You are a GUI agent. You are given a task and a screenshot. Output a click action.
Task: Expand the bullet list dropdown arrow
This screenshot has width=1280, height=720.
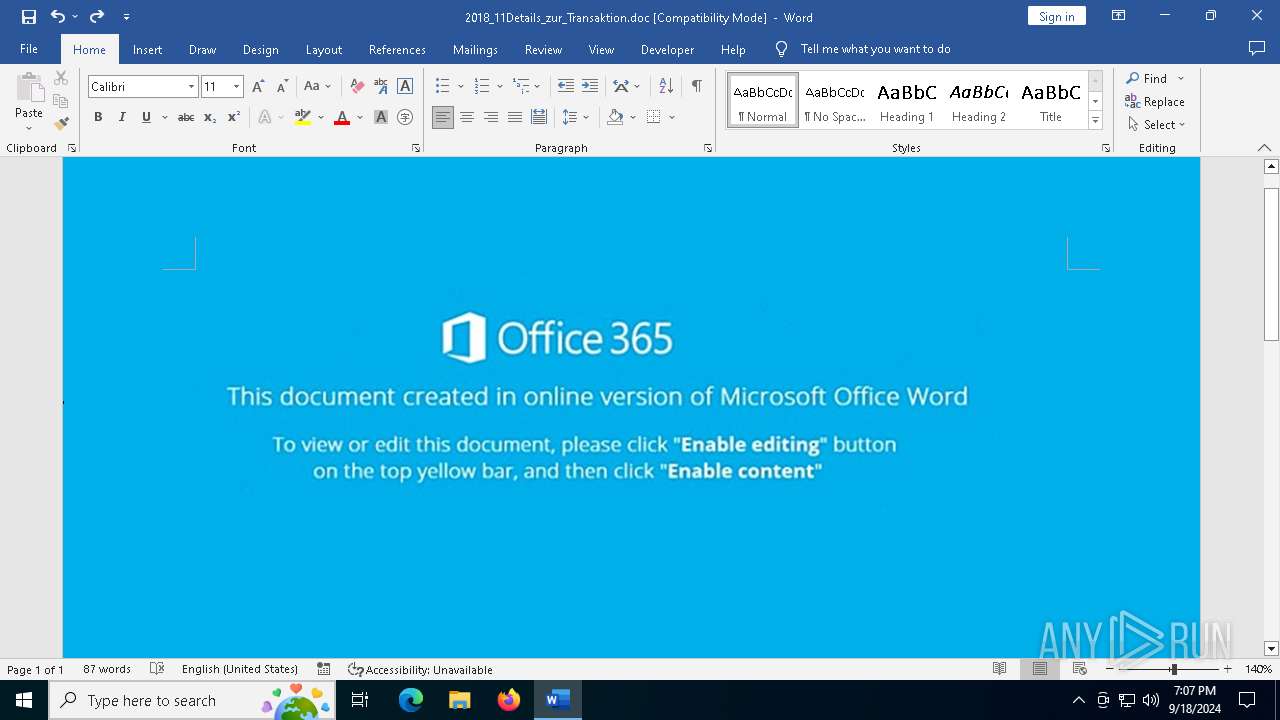(460, 87)
